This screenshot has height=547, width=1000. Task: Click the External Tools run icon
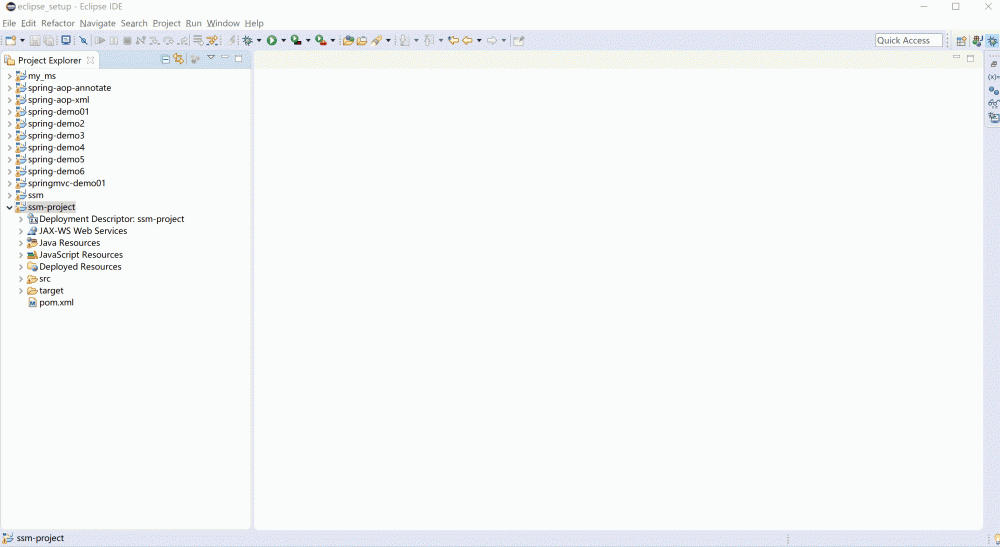click(321, 40)
